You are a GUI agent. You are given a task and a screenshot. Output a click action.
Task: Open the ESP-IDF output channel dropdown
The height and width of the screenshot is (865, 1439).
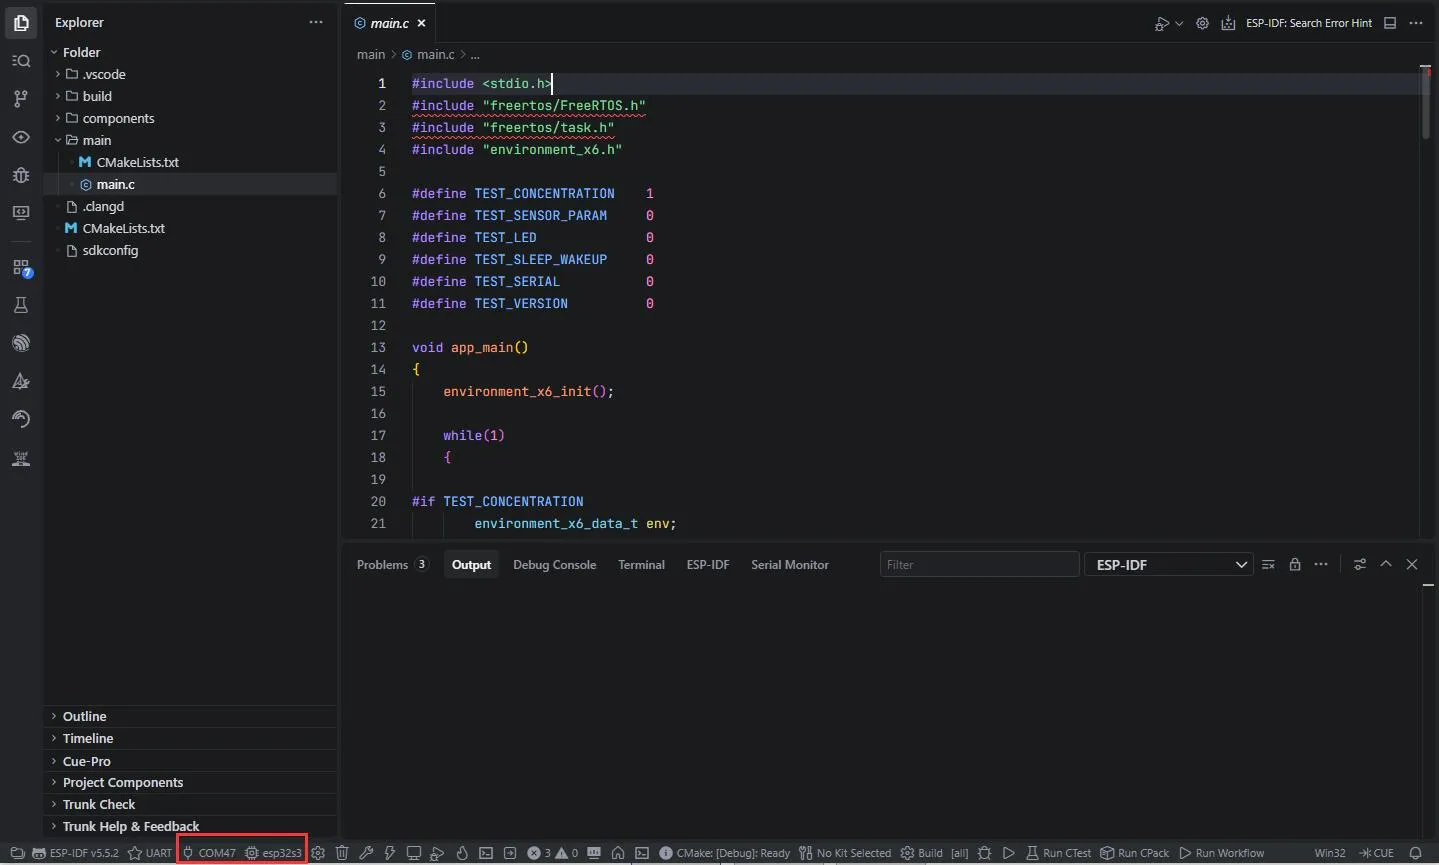point(1168,565)
